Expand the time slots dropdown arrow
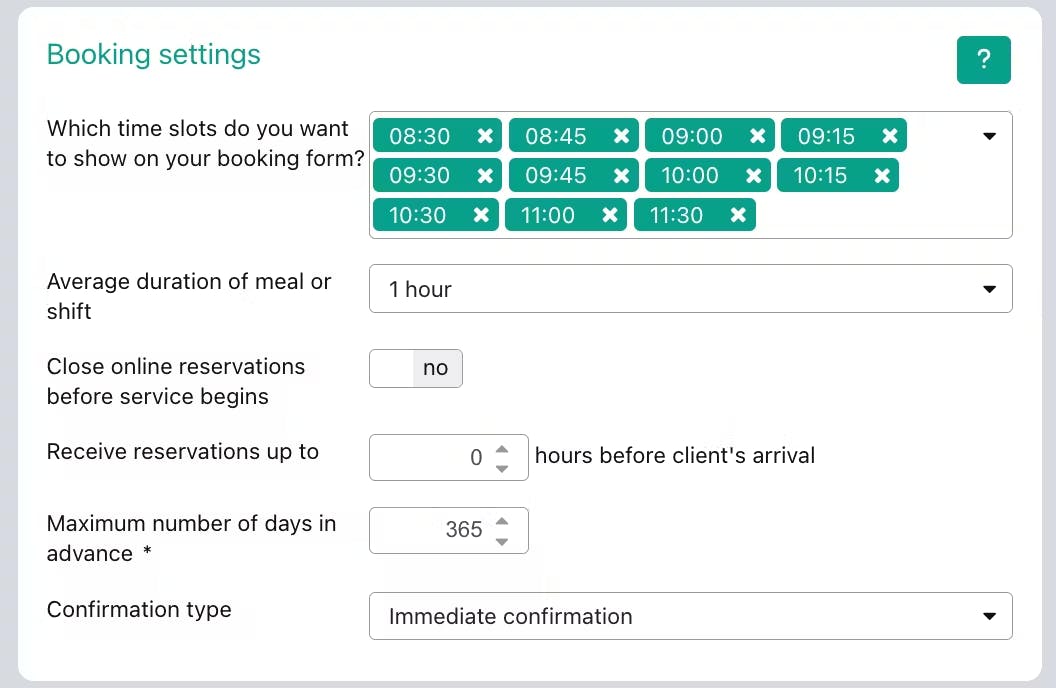Viewport: 1056px width, 688px height. (x=990, y=136)
